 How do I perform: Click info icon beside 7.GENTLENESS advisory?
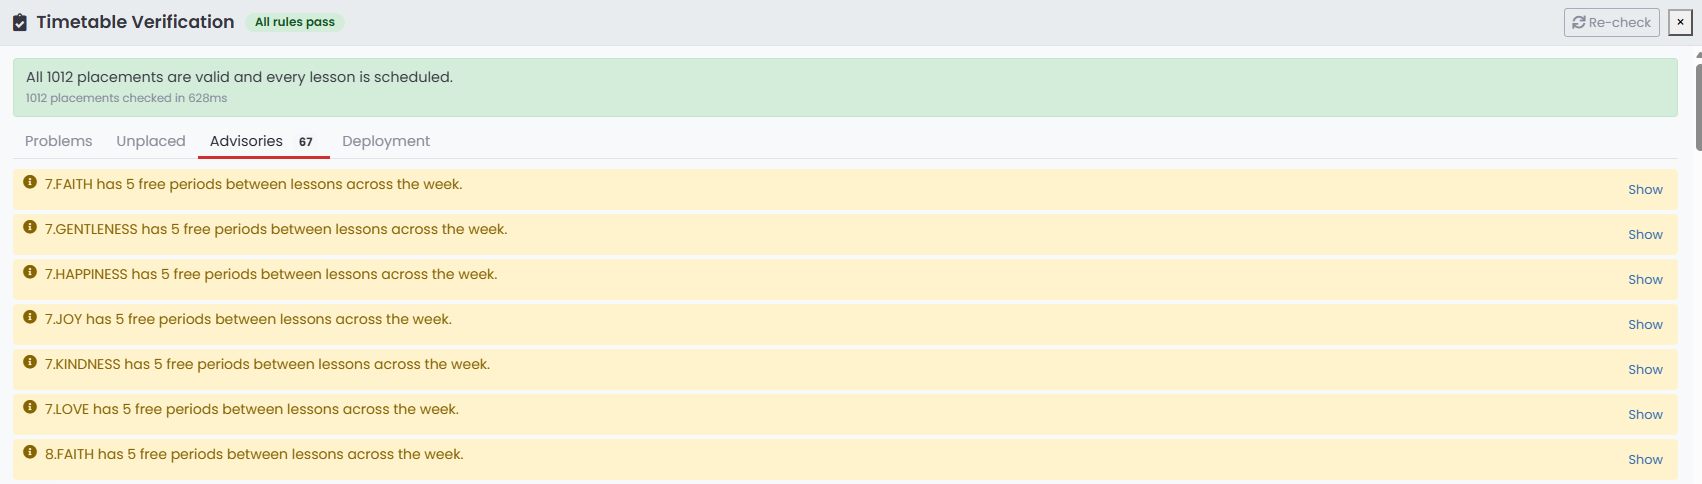pyautogui.click(x=30, y=227)
